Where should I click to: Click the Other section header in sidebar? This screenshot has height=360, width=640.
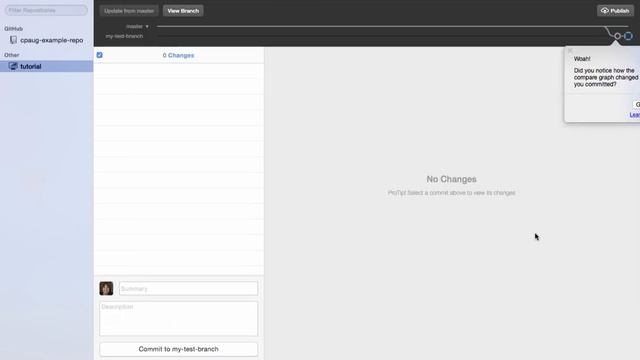click(x=12, y=55)
